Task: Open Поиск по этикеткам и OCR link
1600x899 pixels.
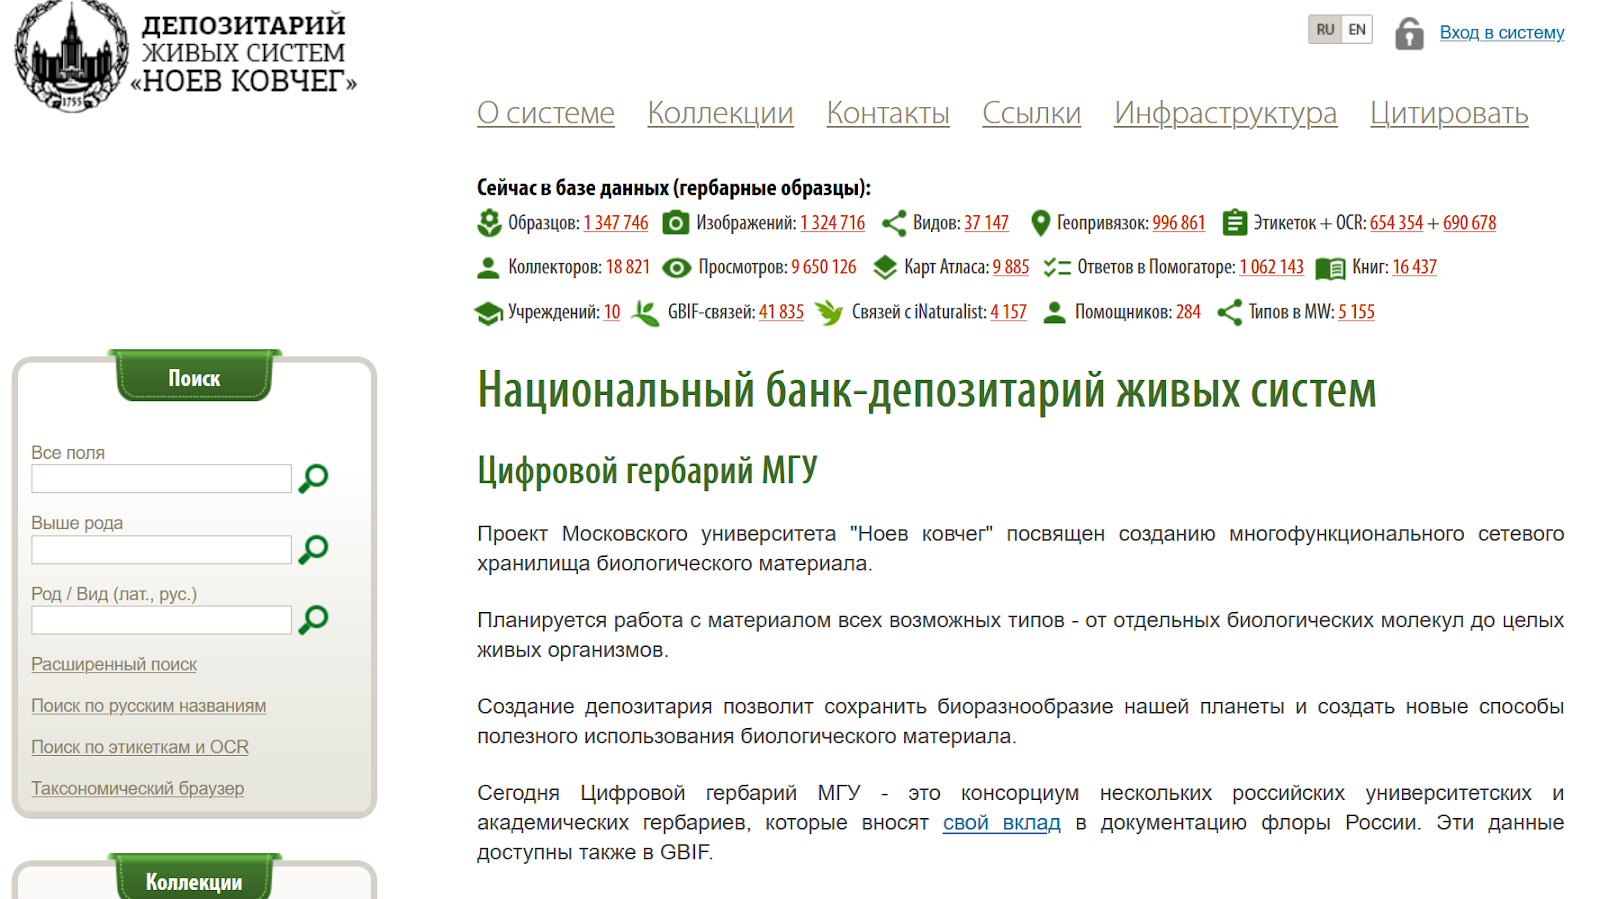Action: coord(140,747)
